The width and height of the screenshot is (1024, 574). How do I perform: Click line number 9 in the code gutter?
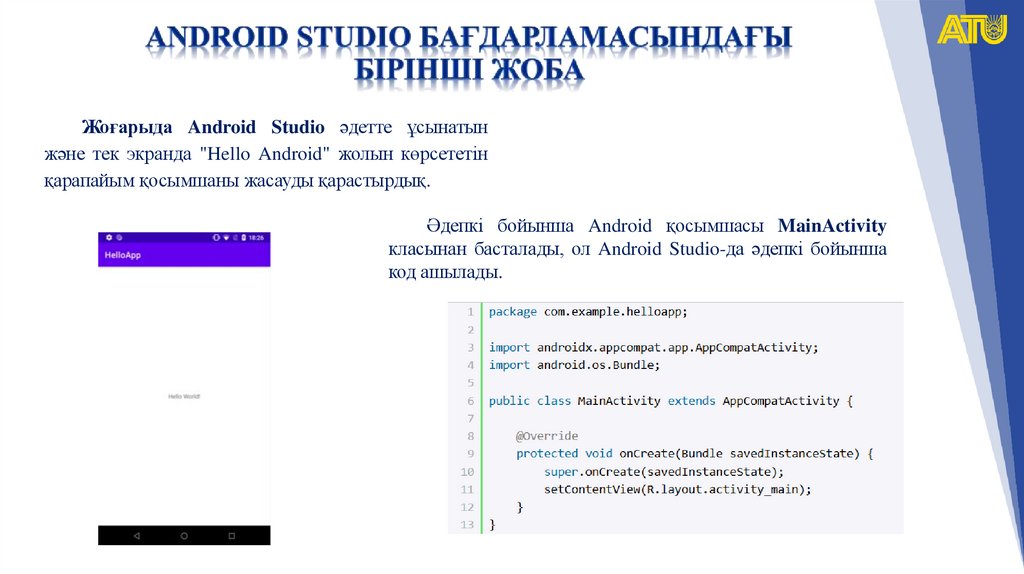click(x=470, y=454)
